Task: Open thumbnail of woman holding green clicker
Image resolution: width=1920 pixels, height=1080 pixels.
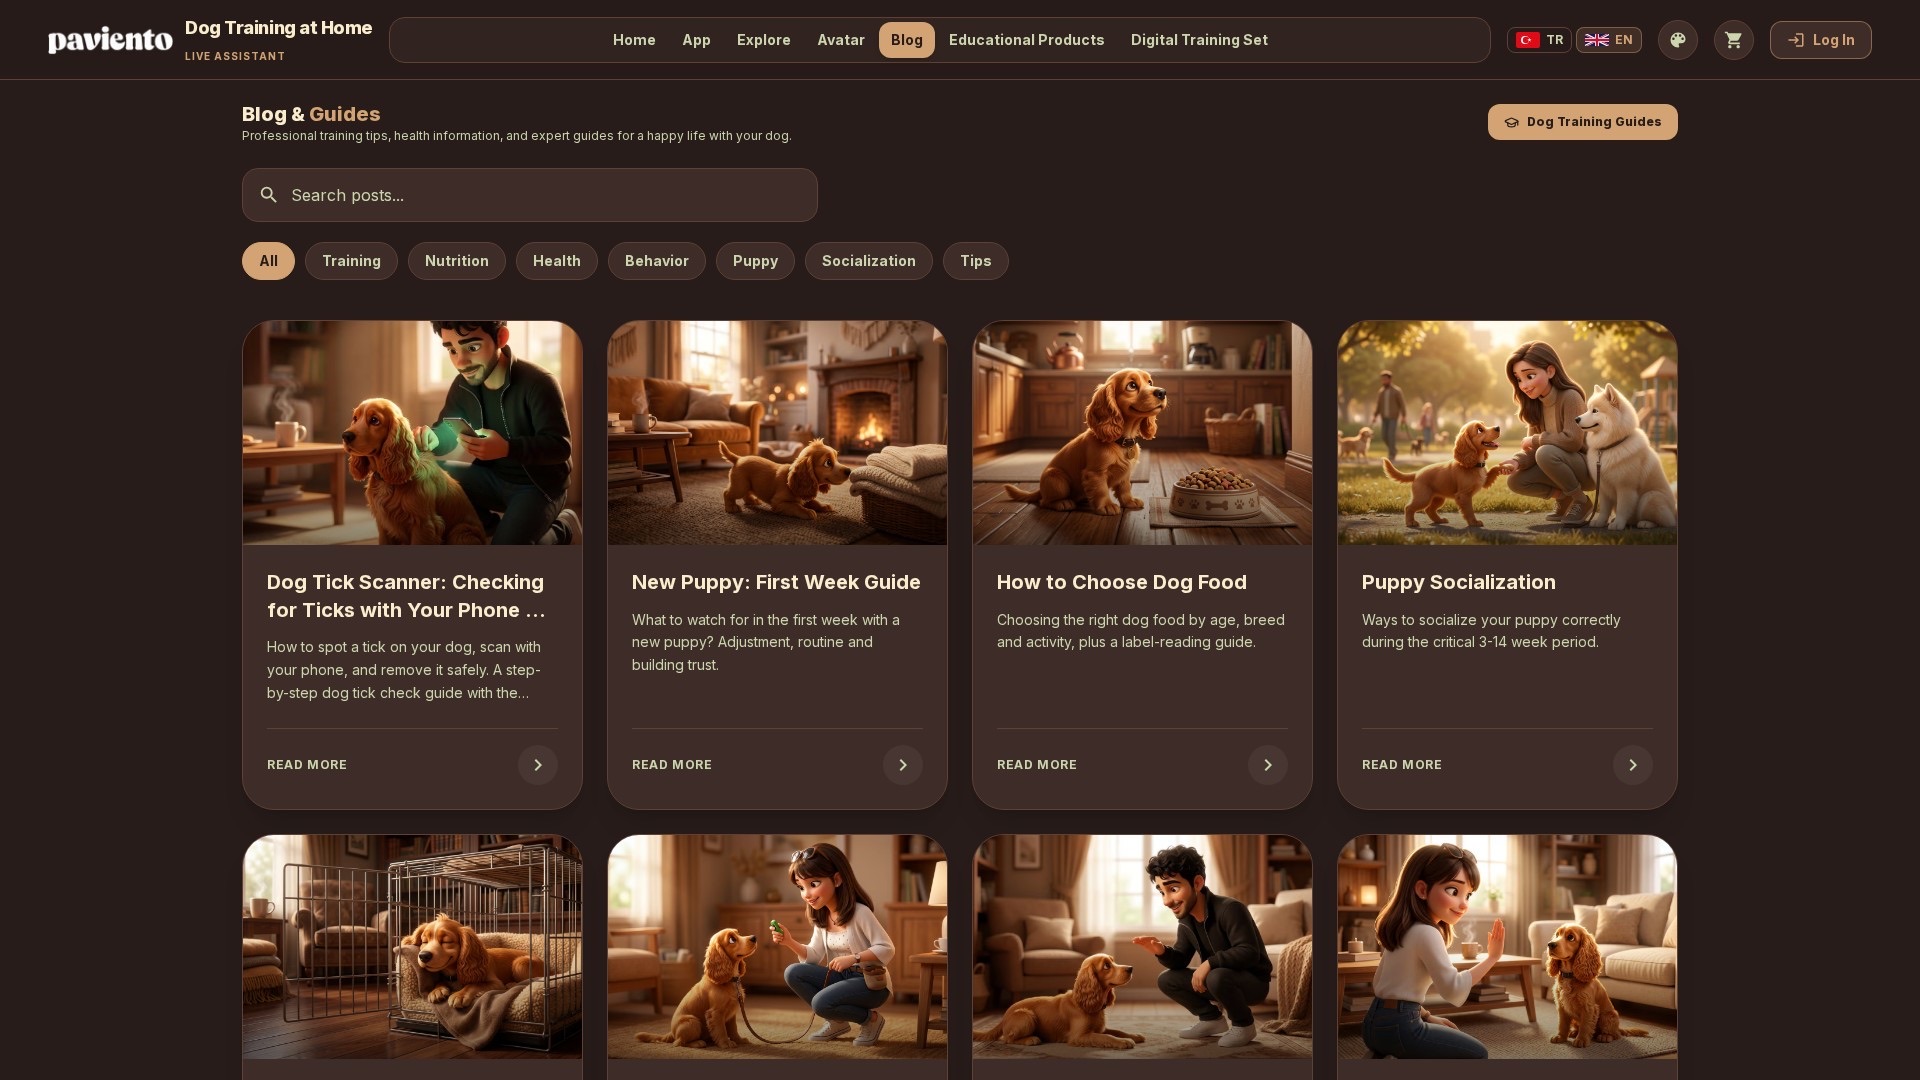Action: tap(777, 947)
